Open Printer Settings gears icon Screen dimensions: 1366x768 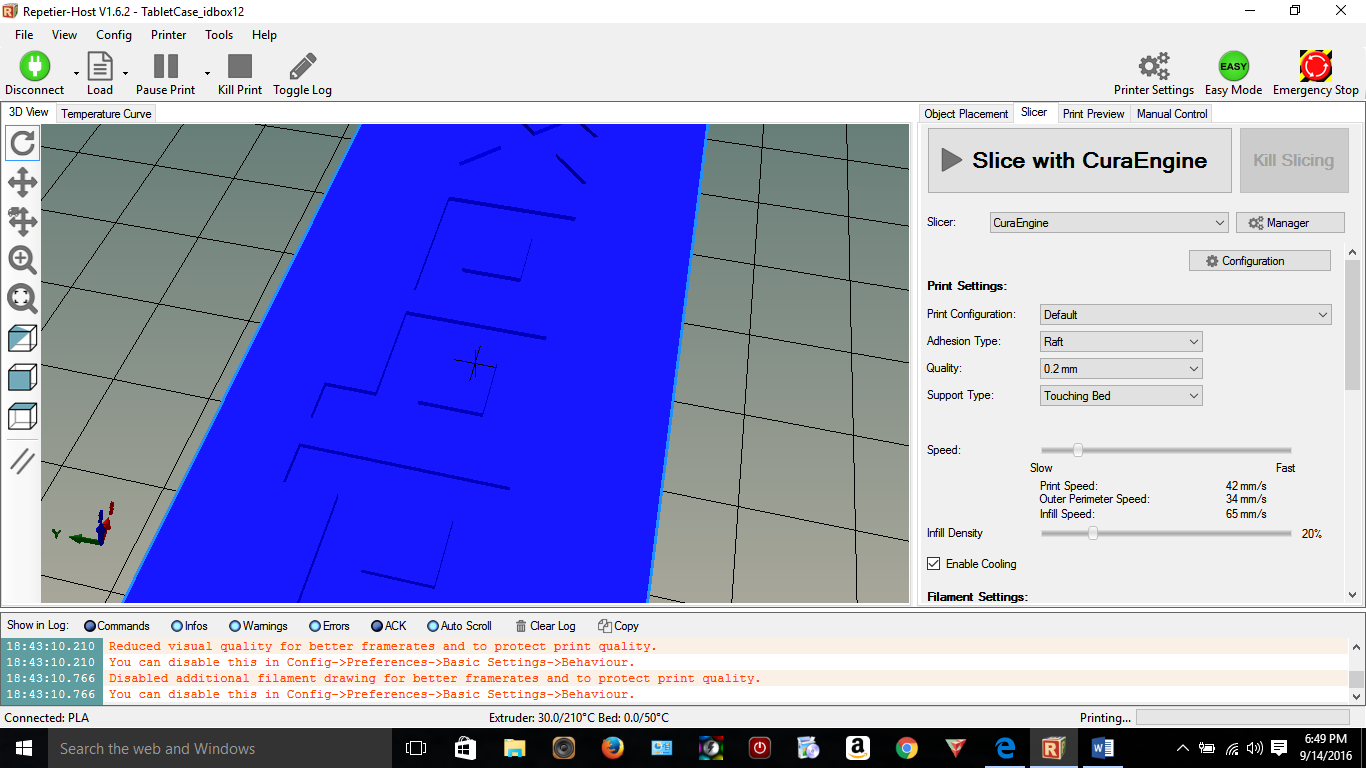click(1154, 67)
